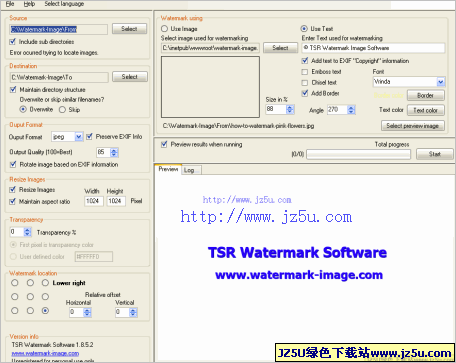Click the Text color button
The image size is (456, 363).
point(426,110)
